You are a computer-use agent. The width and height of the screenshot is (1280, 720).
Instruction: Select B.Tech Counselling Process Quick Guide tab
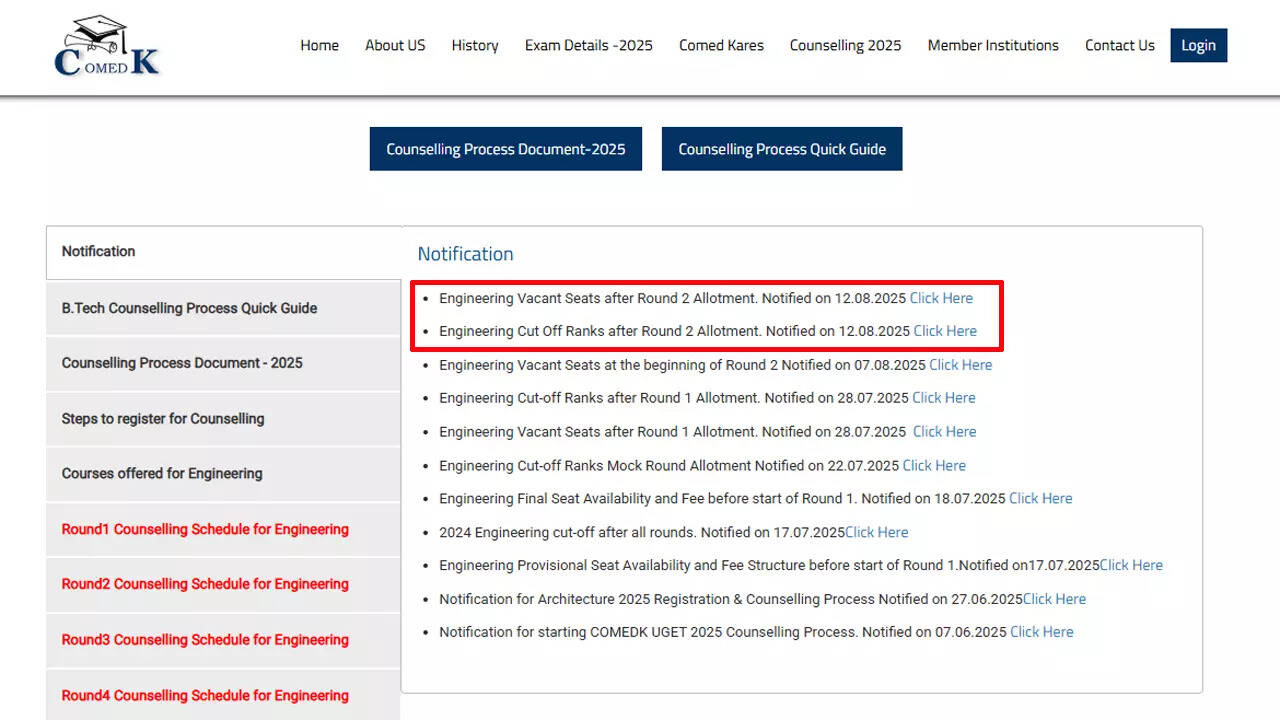(224, 308)
